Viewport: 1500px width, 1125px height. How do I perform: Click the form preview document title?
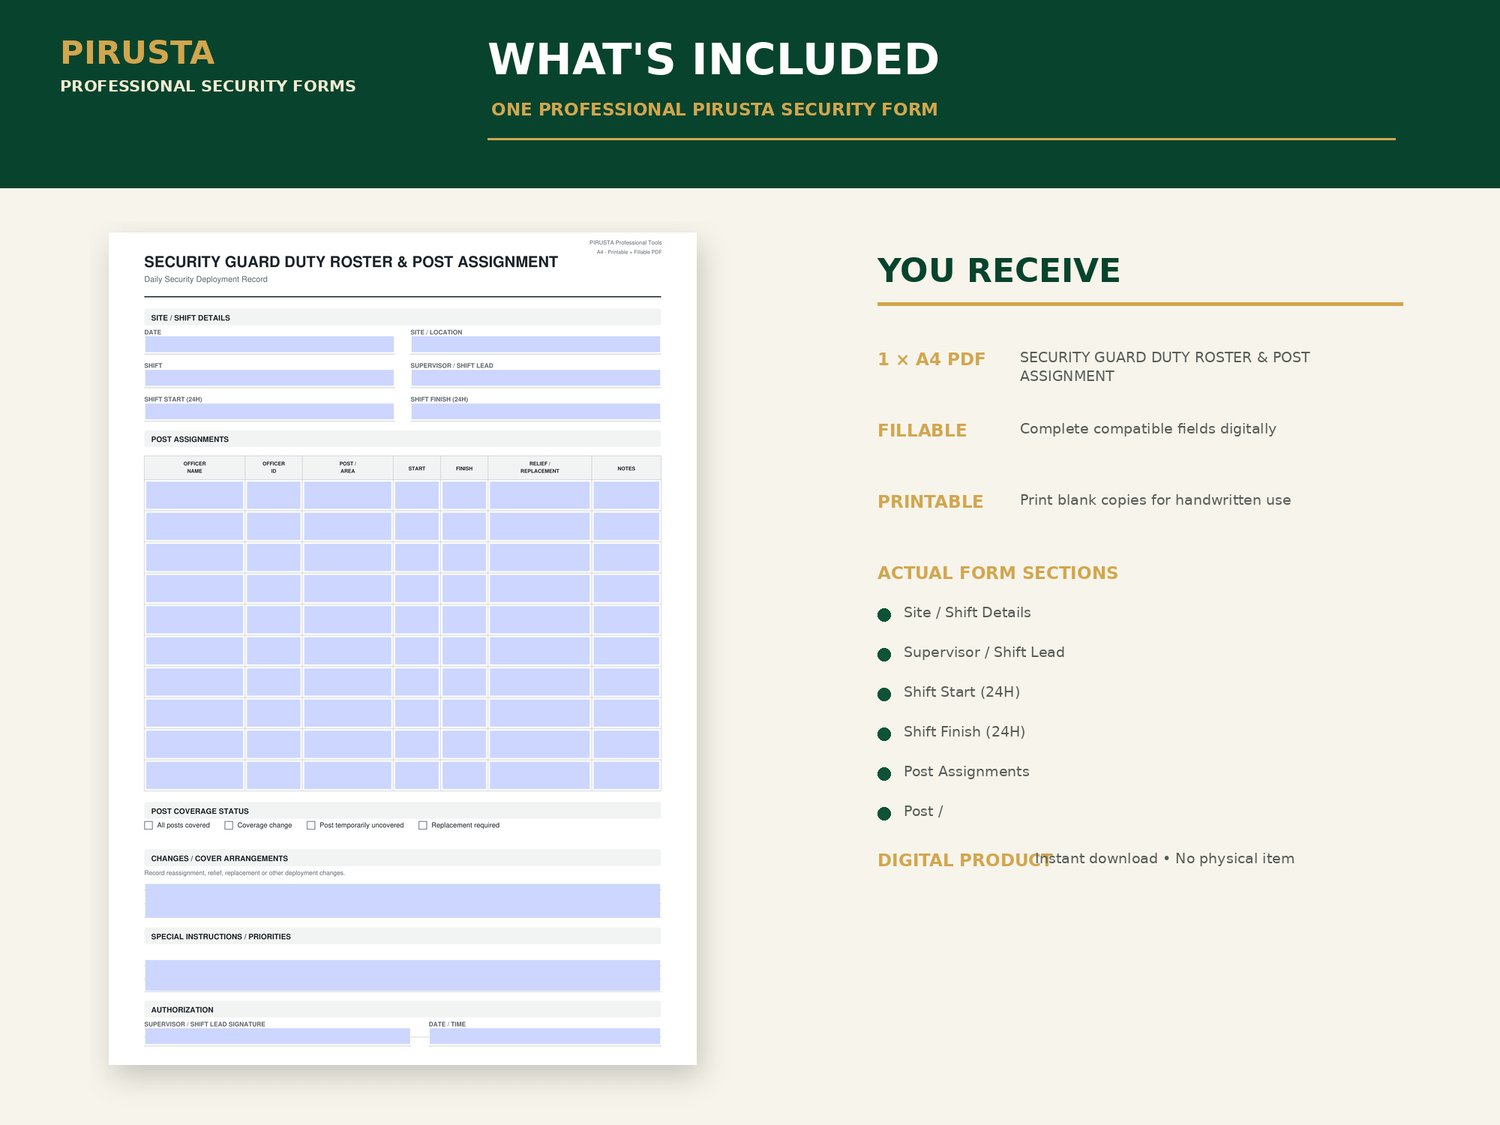(351, 262)
